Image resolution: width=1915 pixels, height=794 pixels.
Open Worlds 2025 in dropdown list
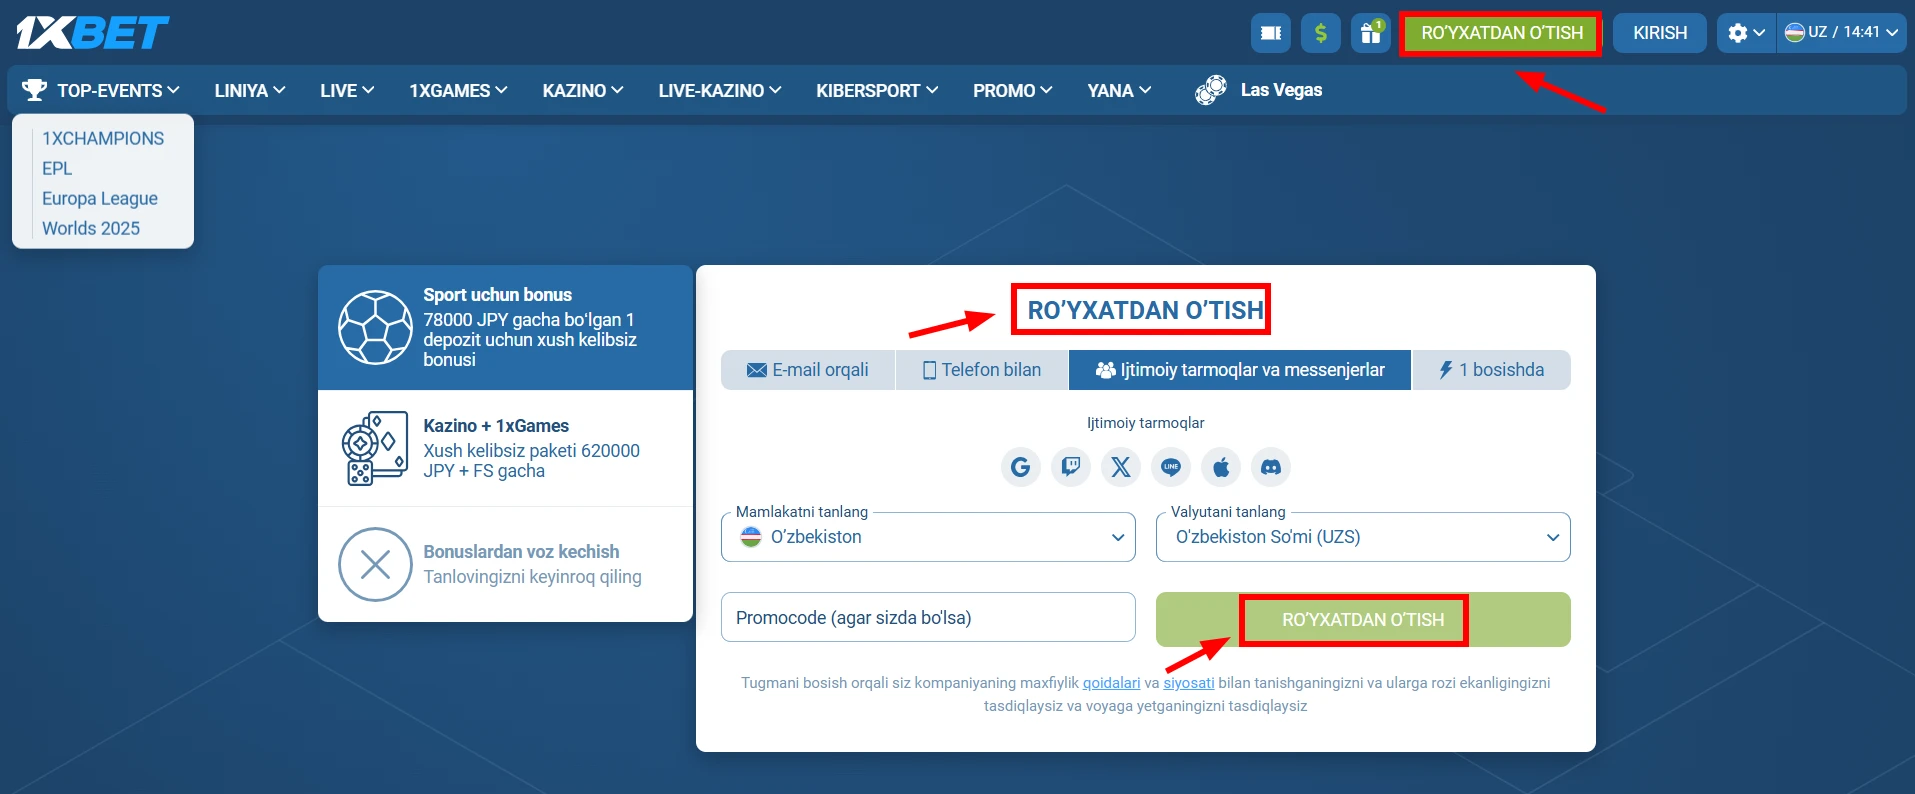click(91, 229)
